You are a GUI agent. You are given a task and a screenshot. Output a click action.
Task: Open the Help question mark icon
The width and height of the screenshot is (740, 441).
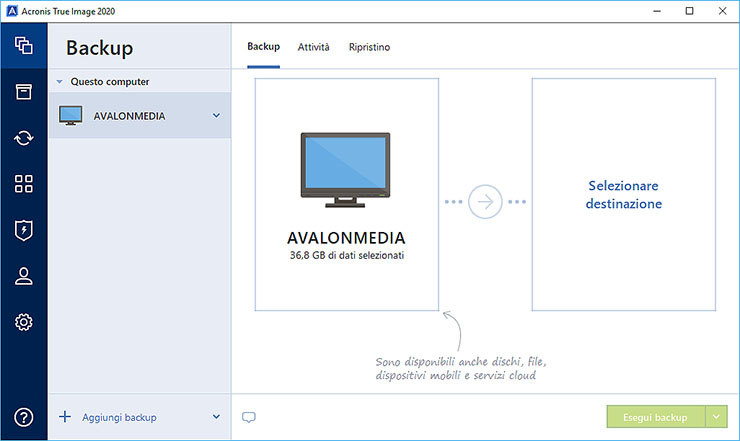24,417
